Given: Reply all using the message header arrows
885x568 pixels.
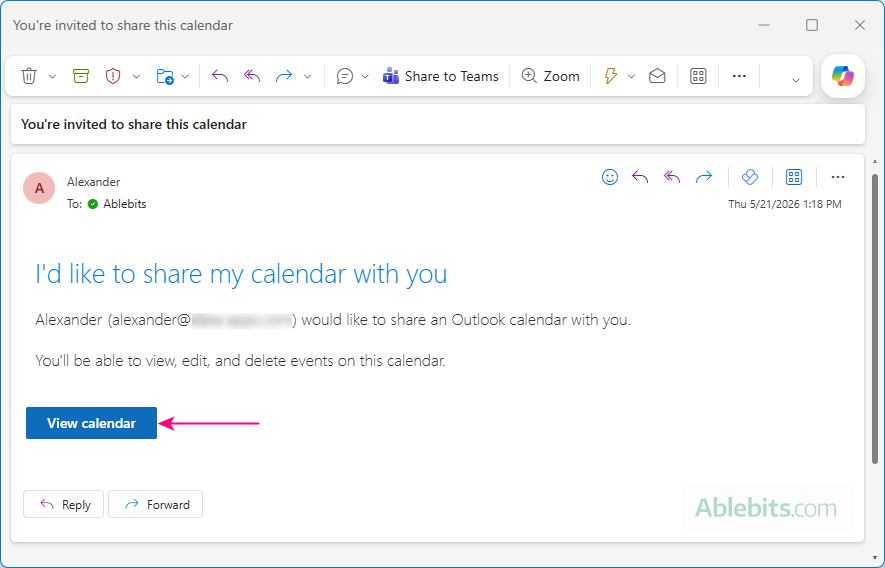Looking at the screenshot, I should click(x=672, y=177).
